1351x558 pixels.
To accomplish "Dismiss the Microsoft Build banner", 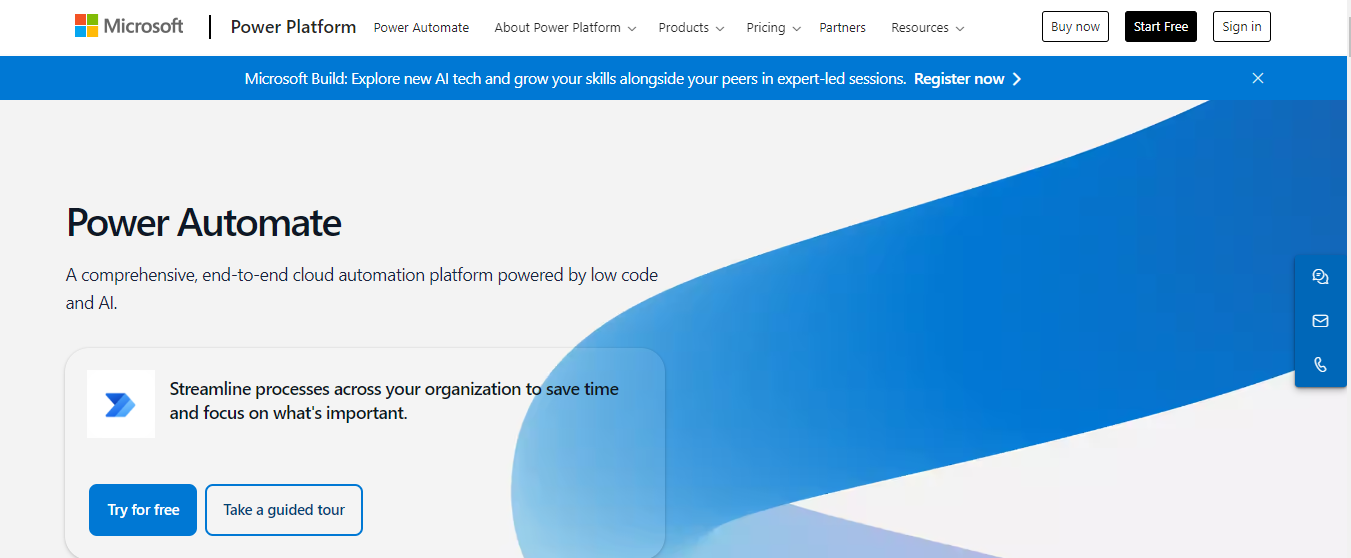I will coord(1258,78).
